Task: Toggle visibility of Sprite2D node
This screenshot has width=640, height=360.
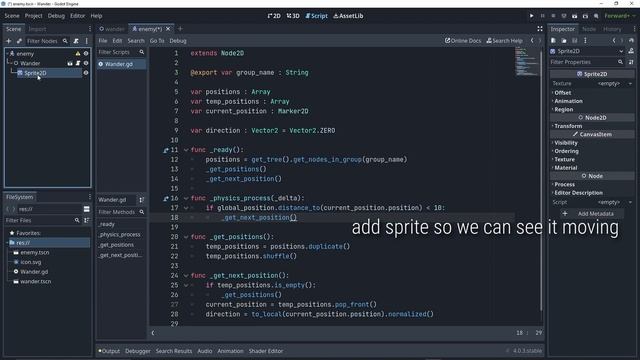Action: pyautogui.click(x=86, y=73)
